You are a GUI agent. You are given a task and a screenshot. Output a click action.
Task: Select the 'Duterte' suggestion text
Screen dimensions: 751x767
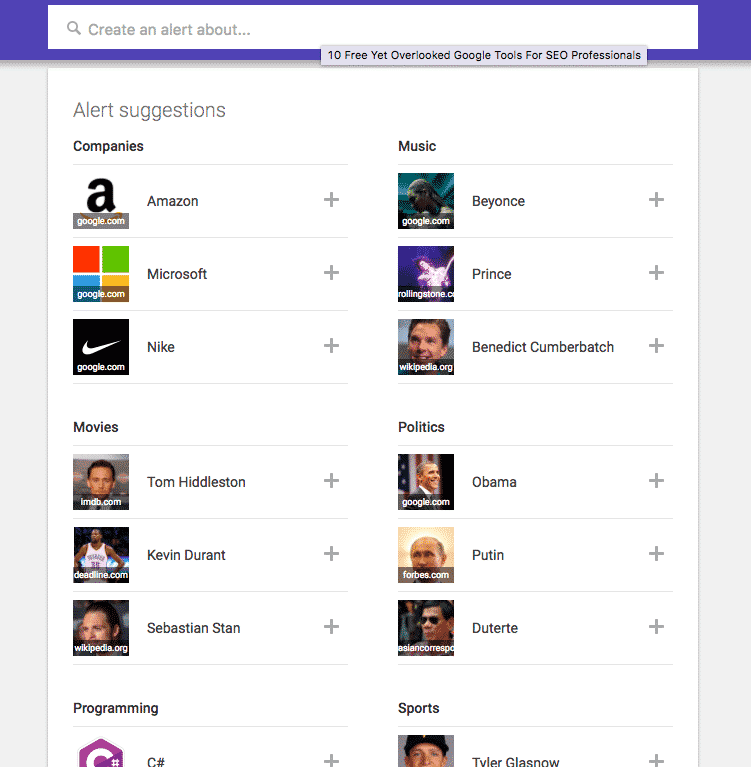click(495, 628)
